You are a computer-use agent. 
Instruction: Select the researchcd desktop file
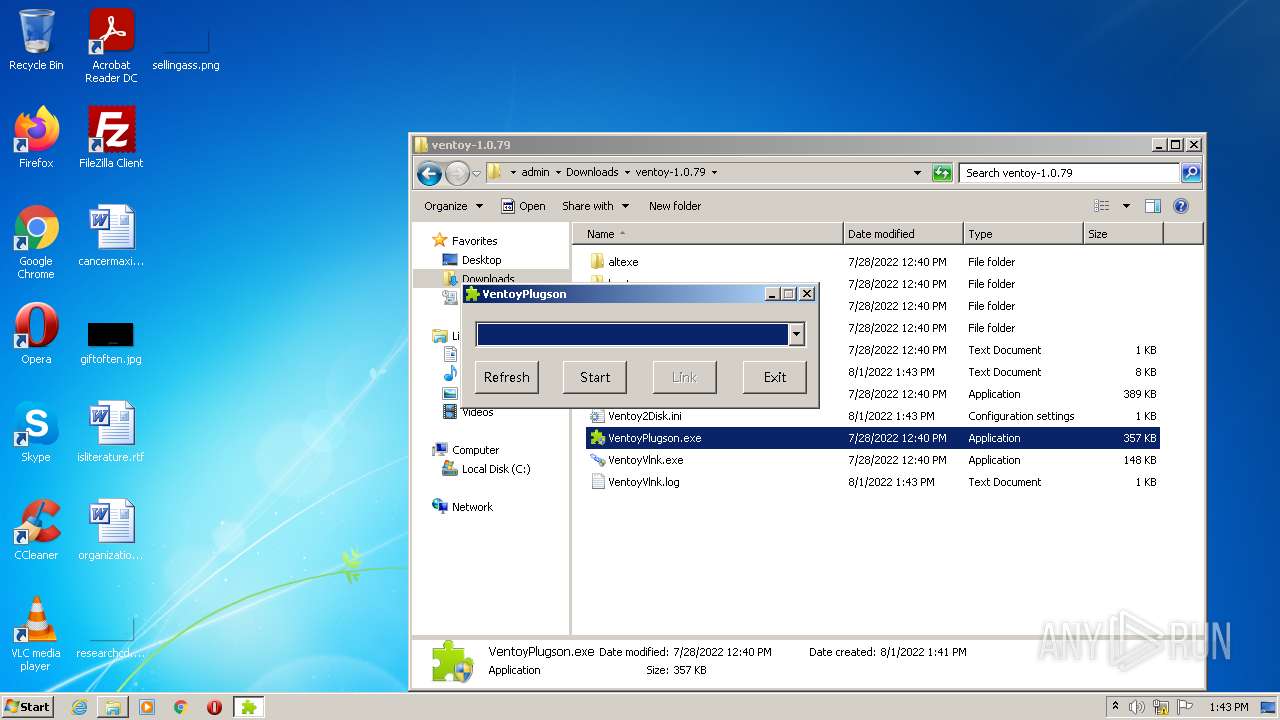[x=111, y=640]
